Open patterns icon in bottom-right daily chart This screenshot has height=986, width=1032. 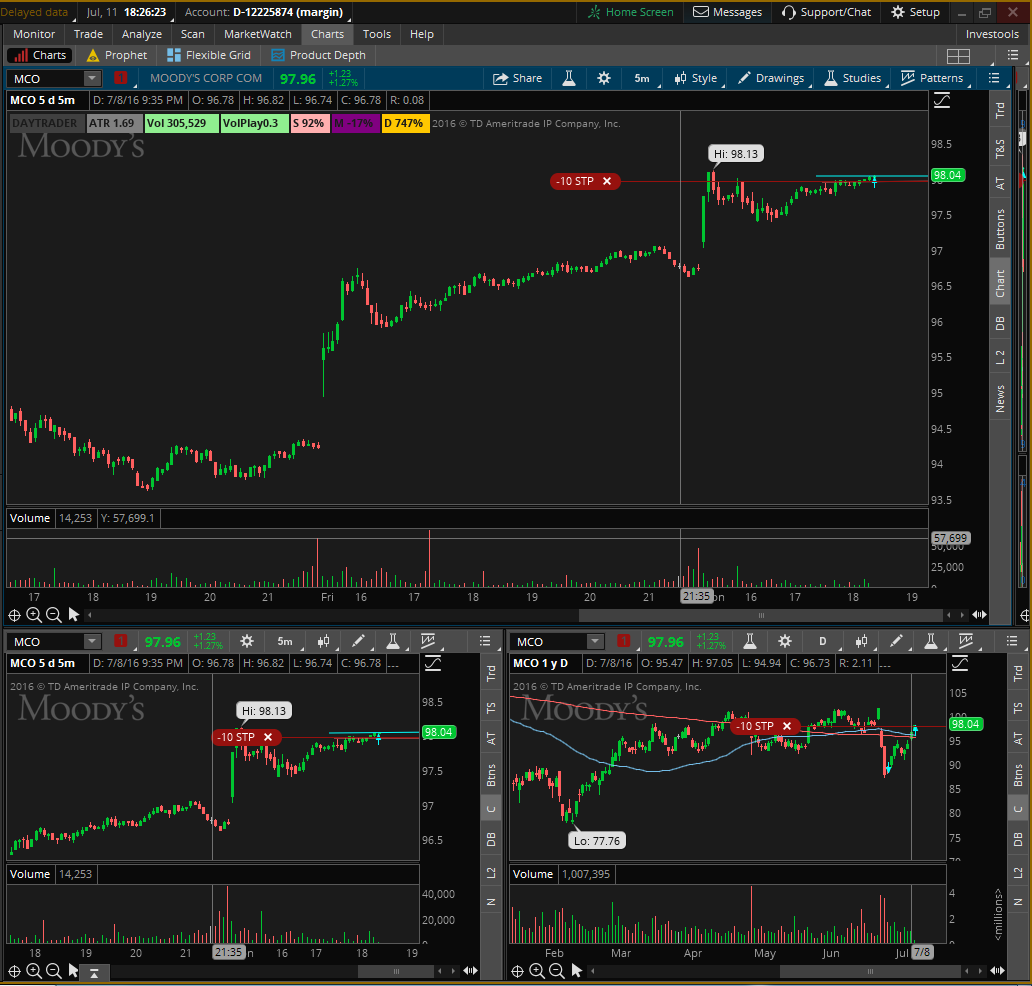tap(966, 641)
